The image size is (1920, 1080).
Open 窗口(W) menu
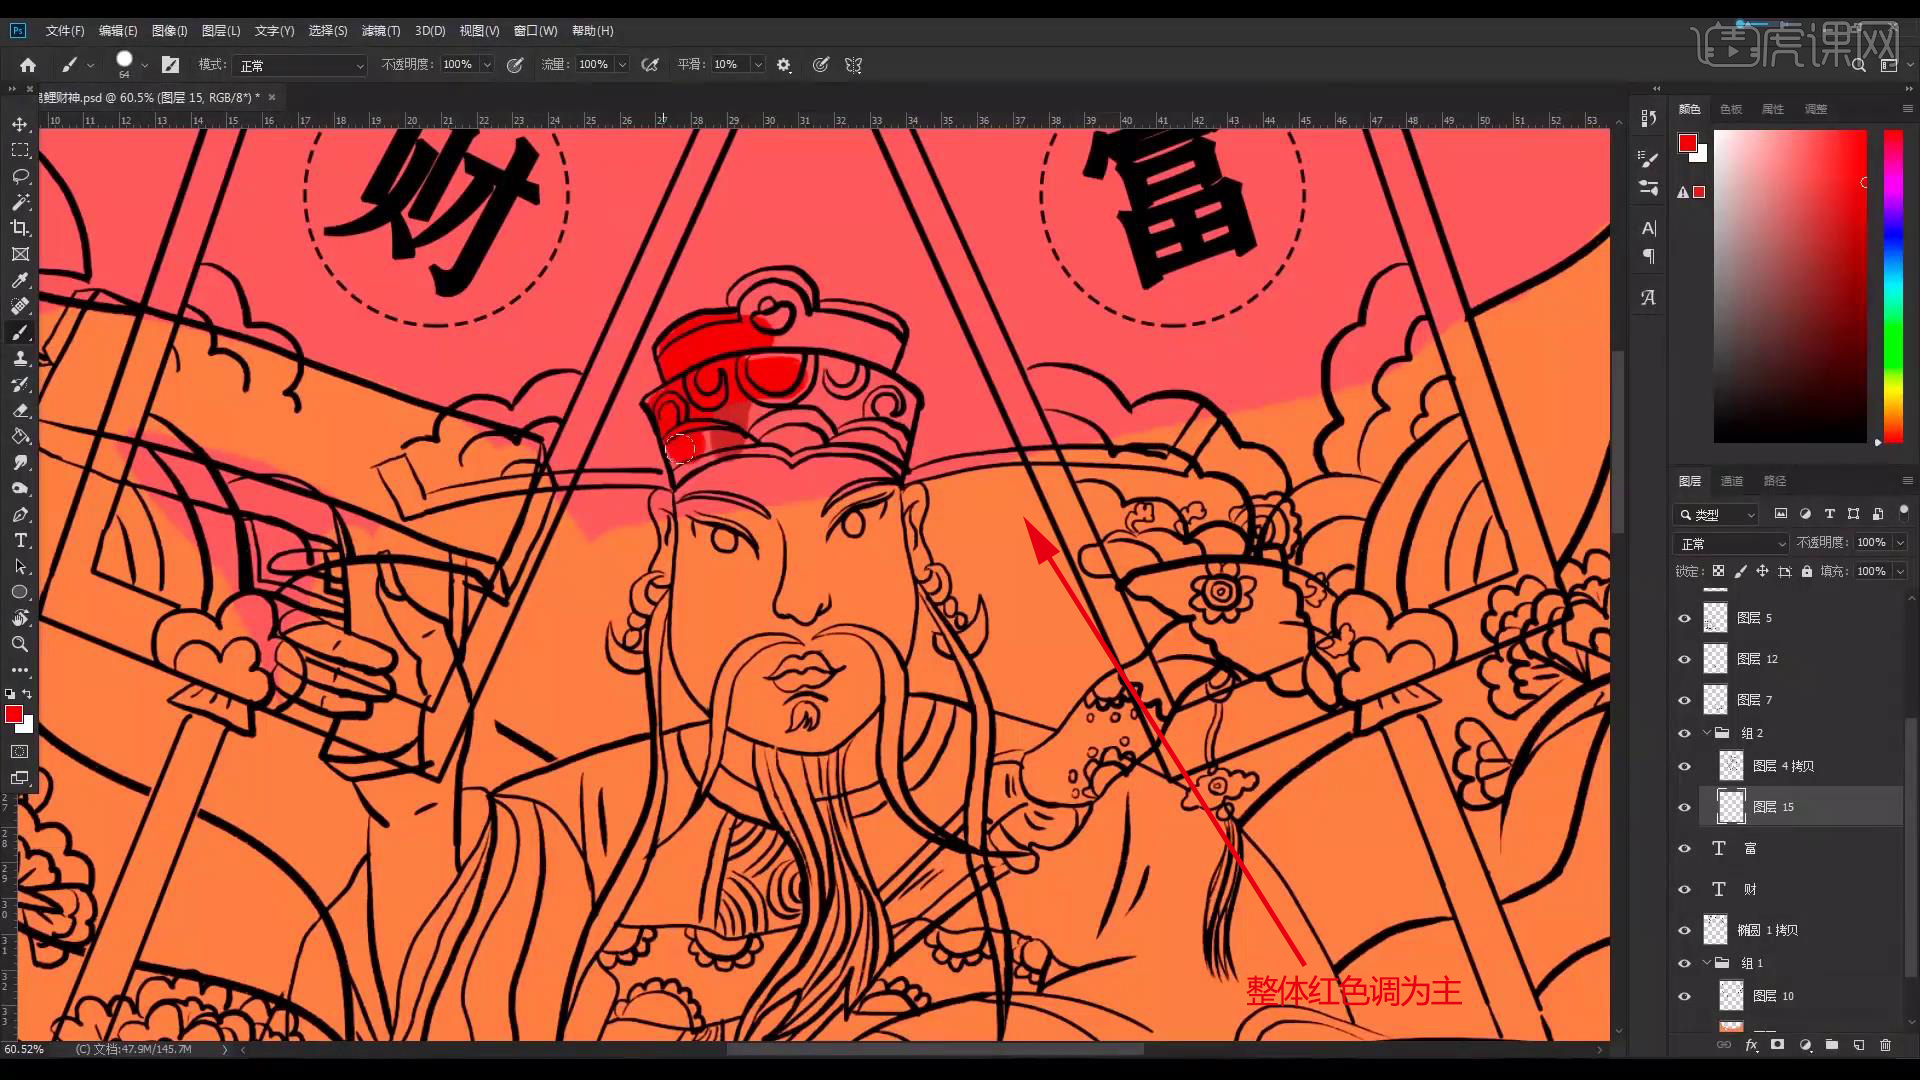(536, 31)
